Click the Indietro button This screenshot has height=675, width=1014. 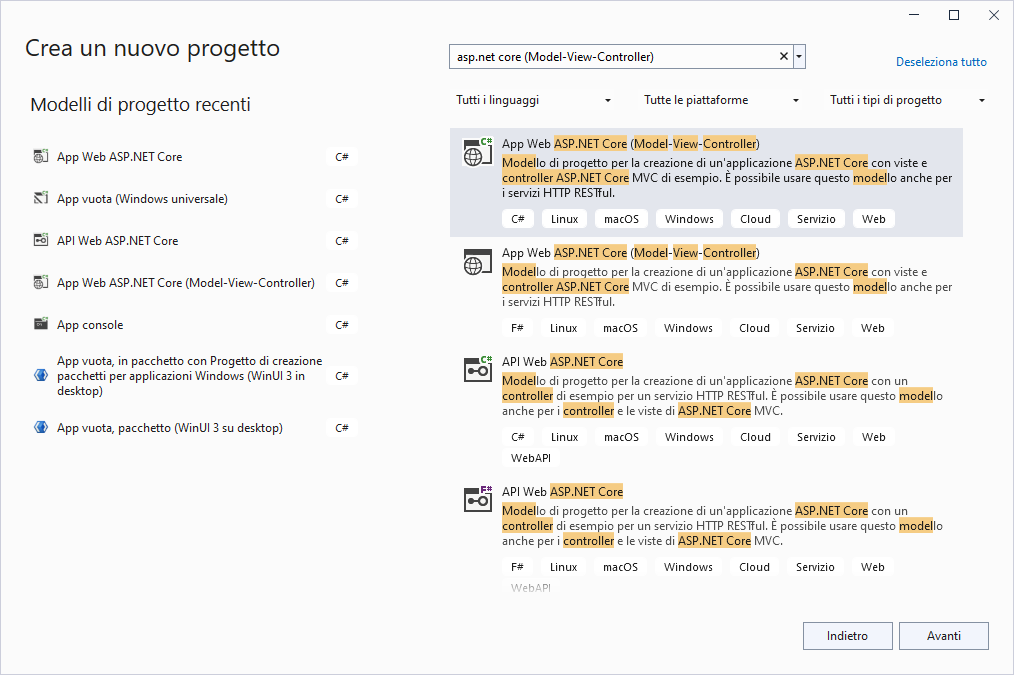[847, 636]
